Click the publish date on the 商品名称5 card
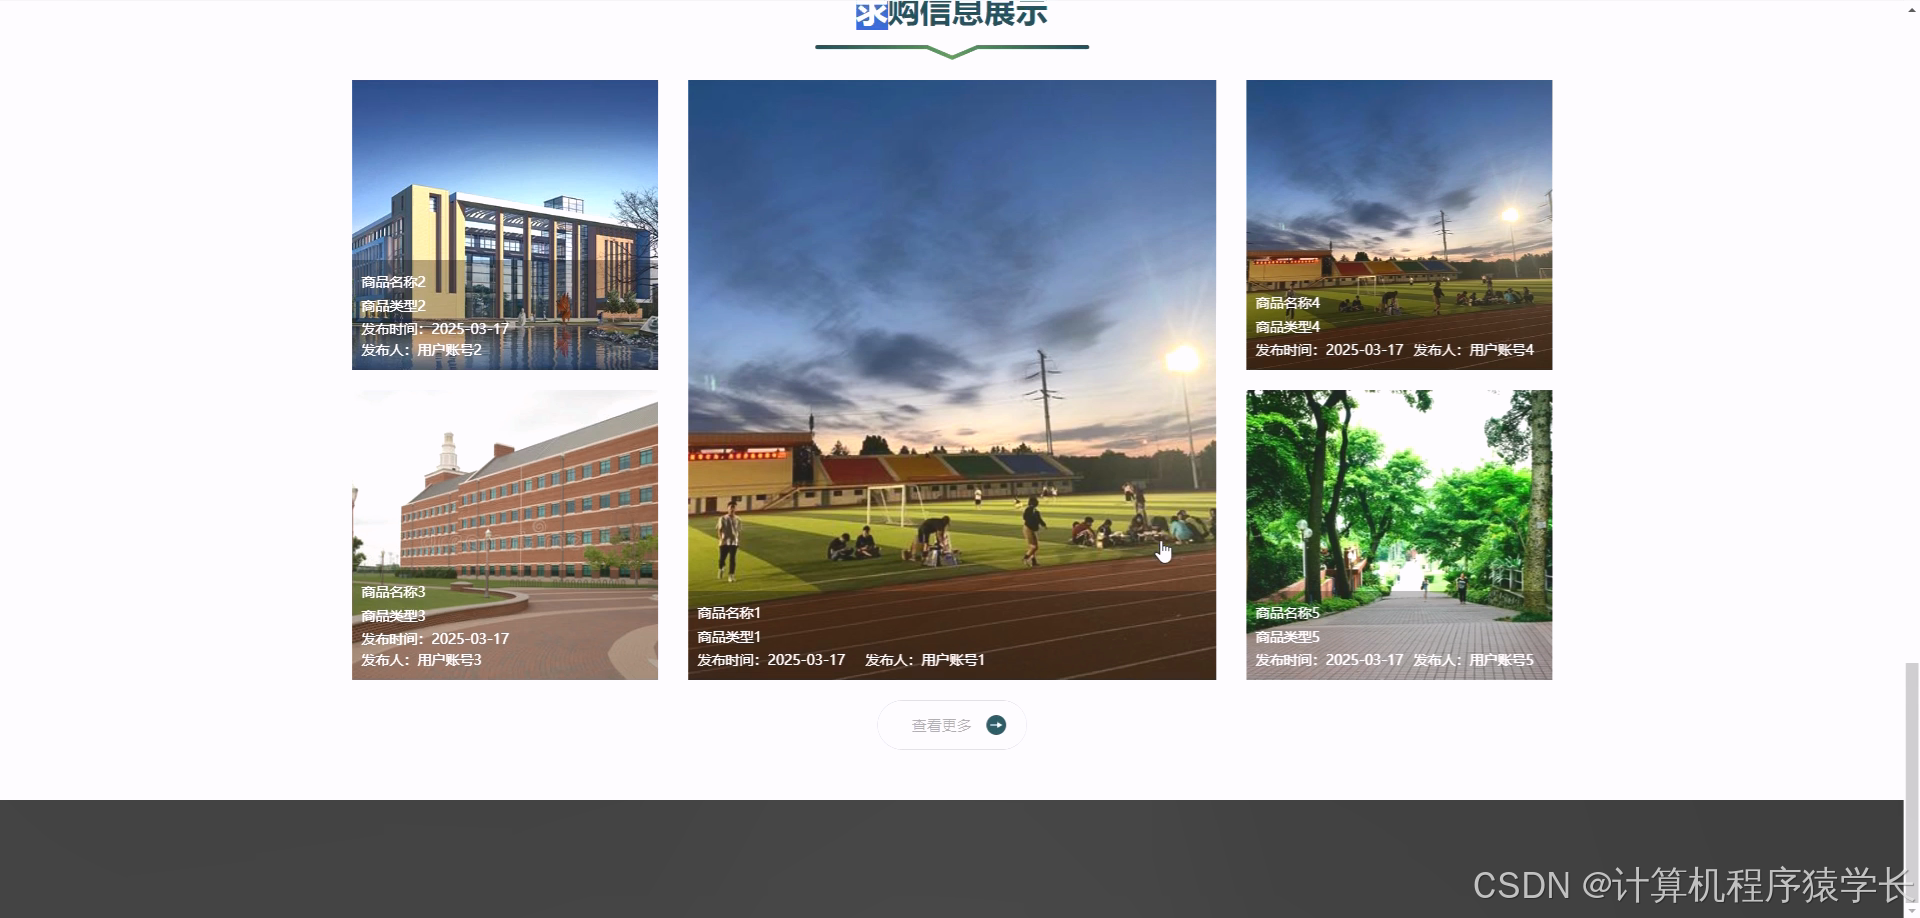1920x918 pixels. click(1329, 660)
